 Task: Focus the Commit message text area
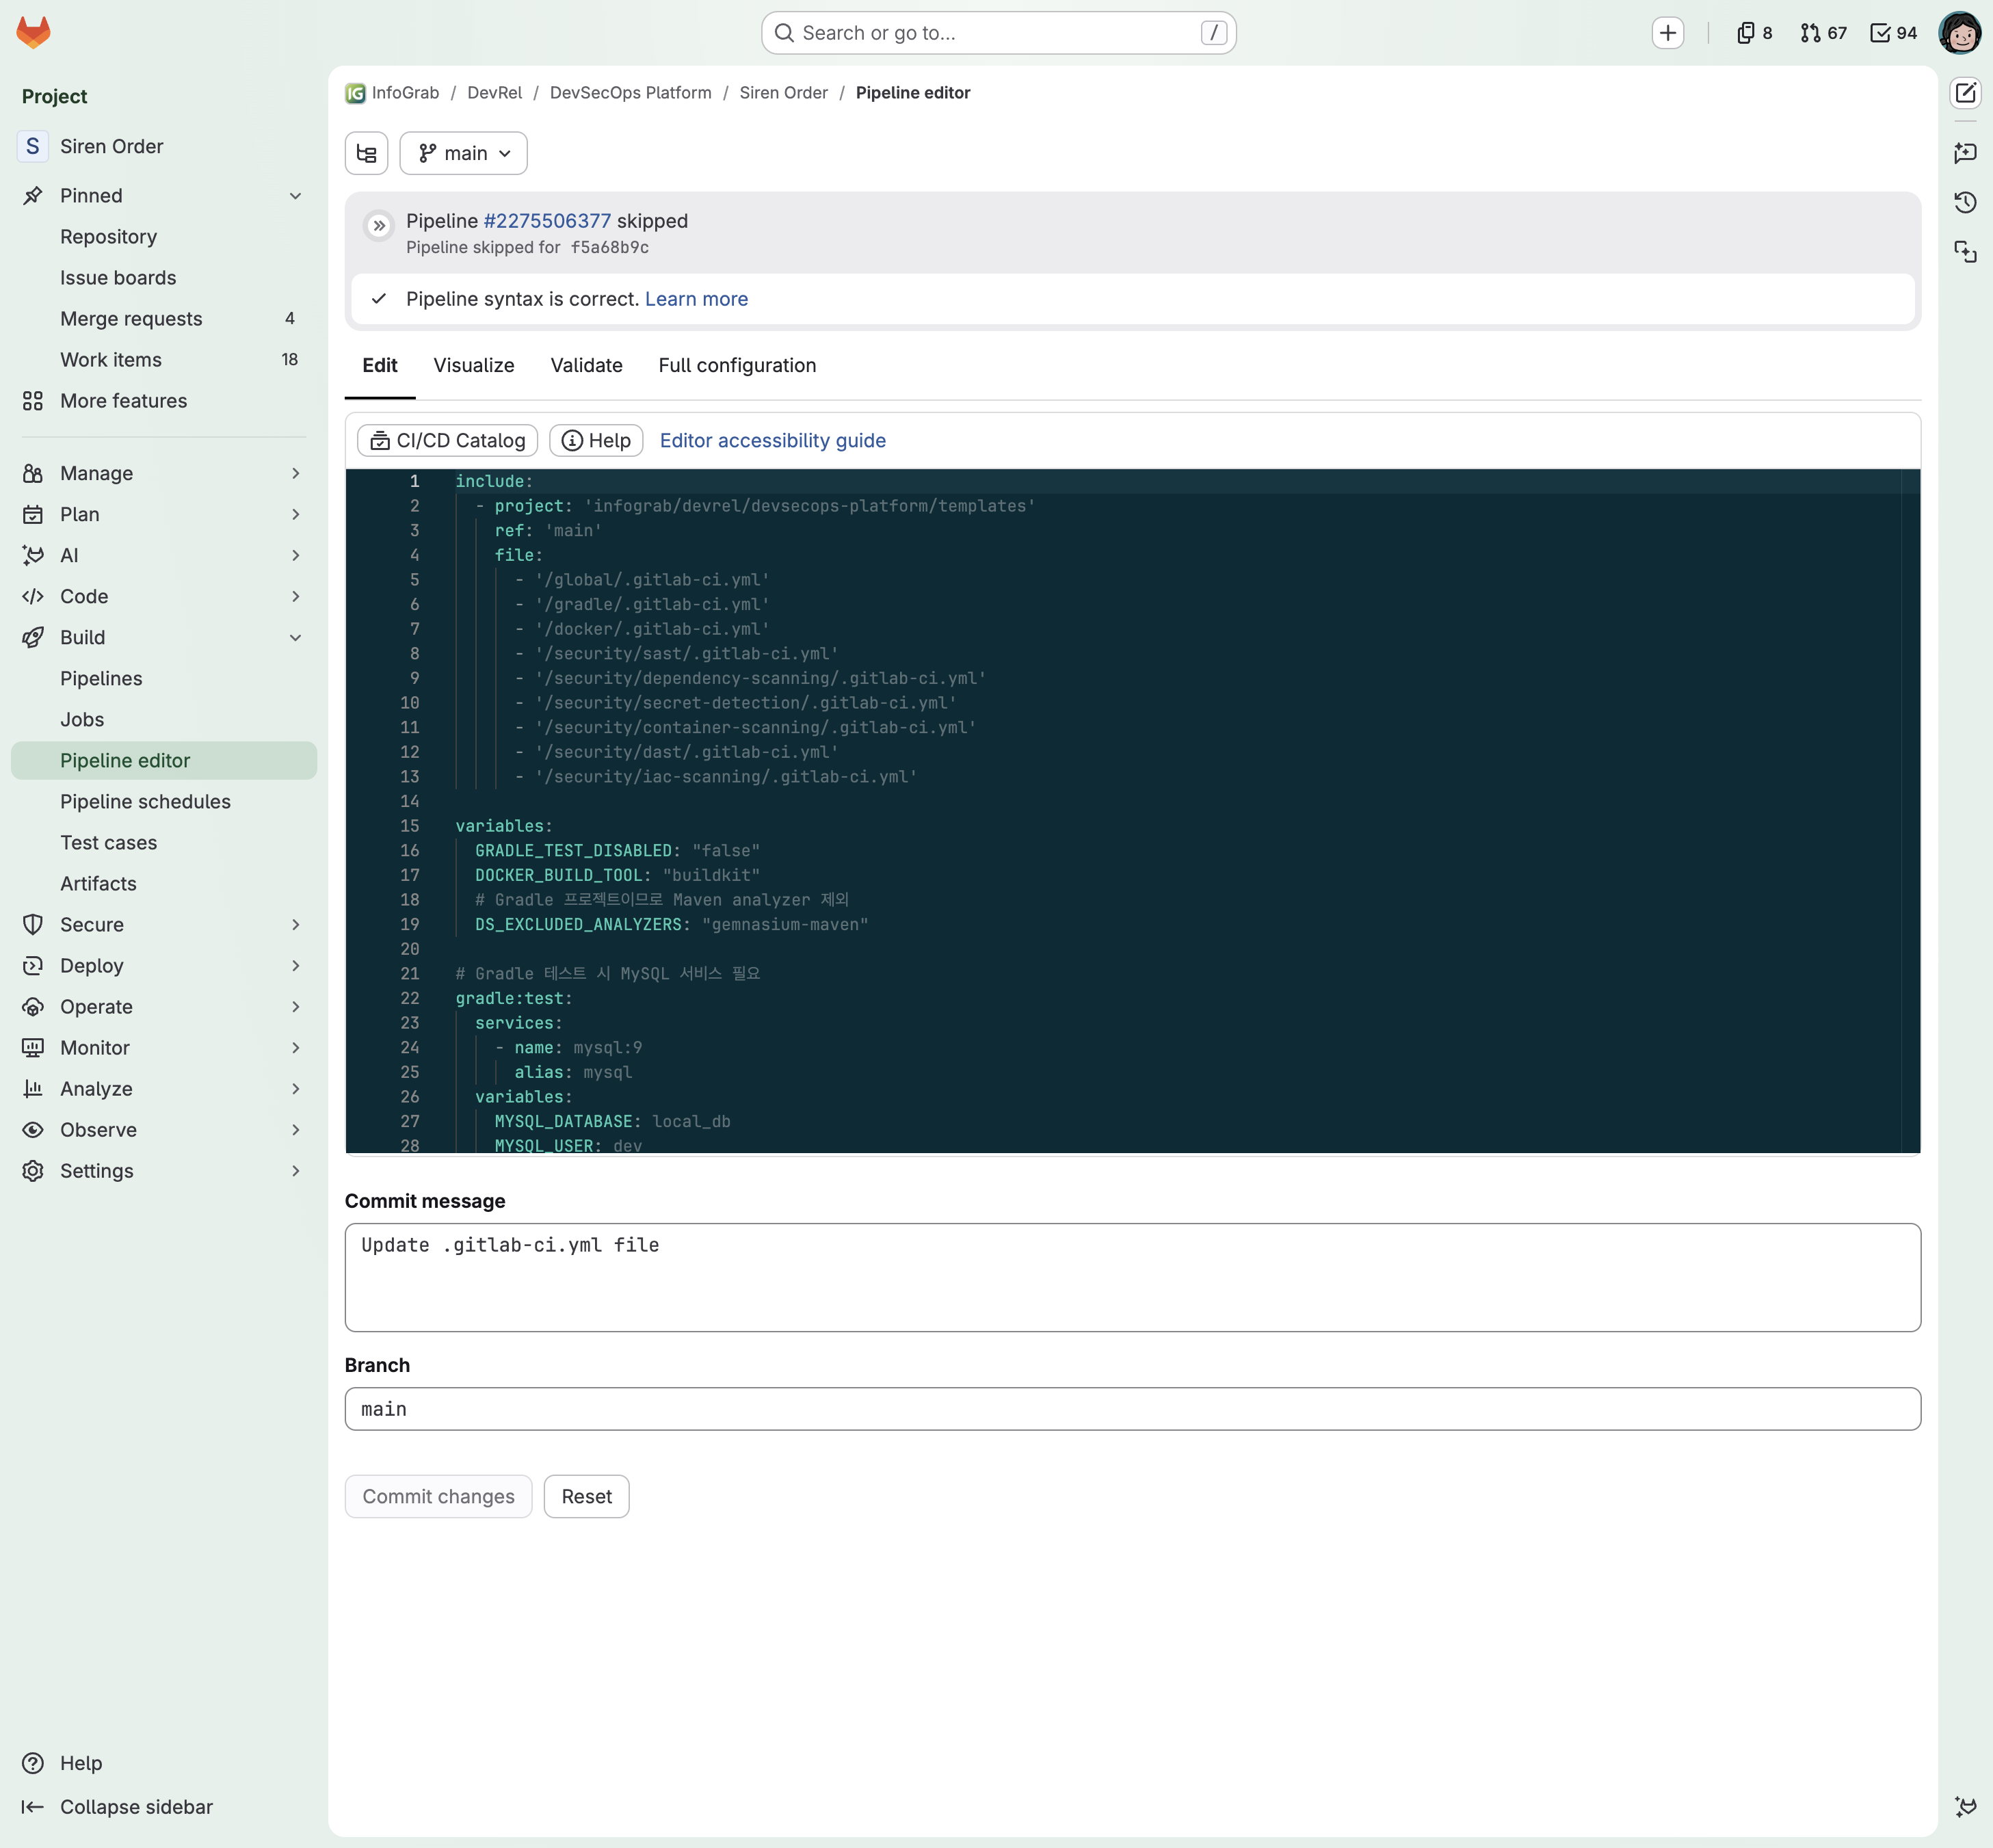click(x=1132, y=1278)
